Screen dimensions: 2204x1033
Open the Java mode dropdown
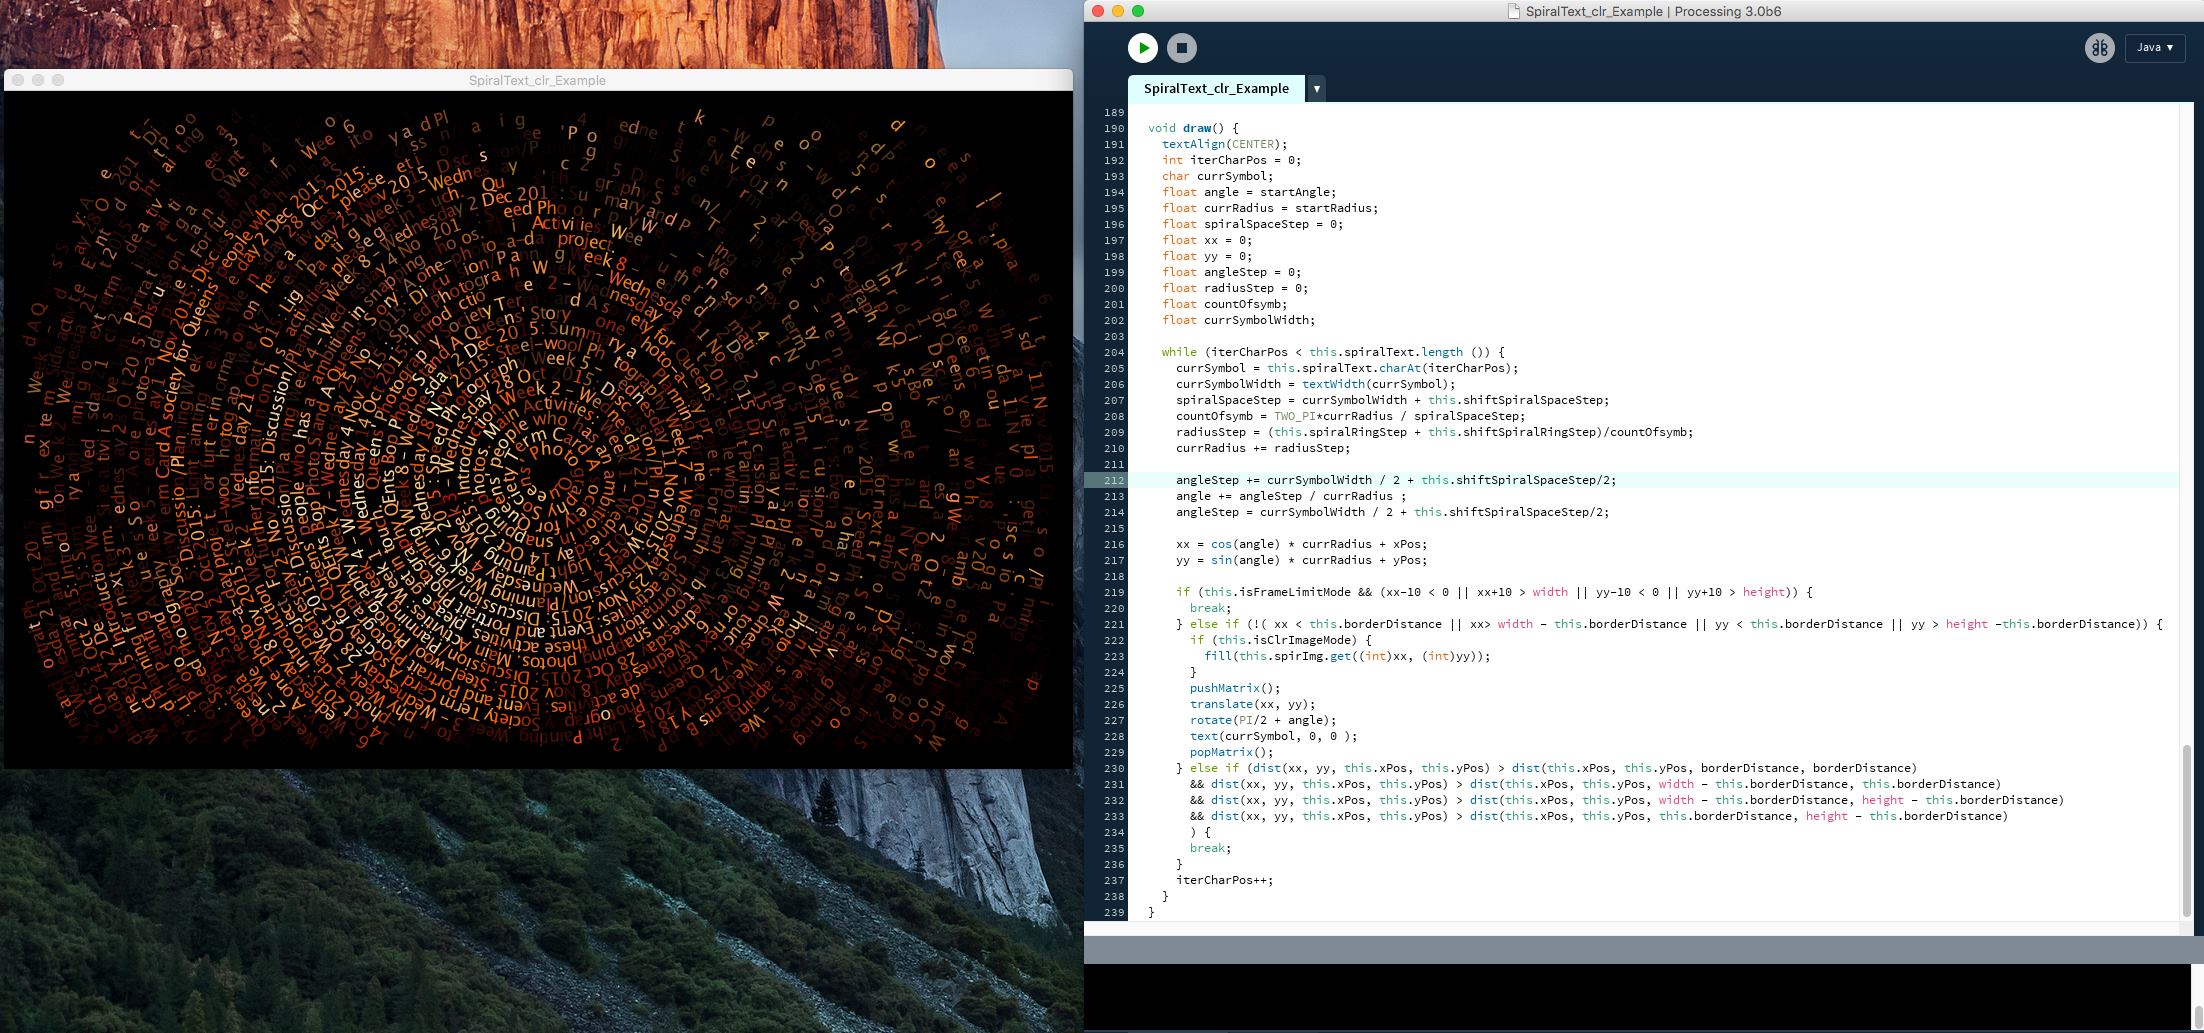pos(2155,48)
